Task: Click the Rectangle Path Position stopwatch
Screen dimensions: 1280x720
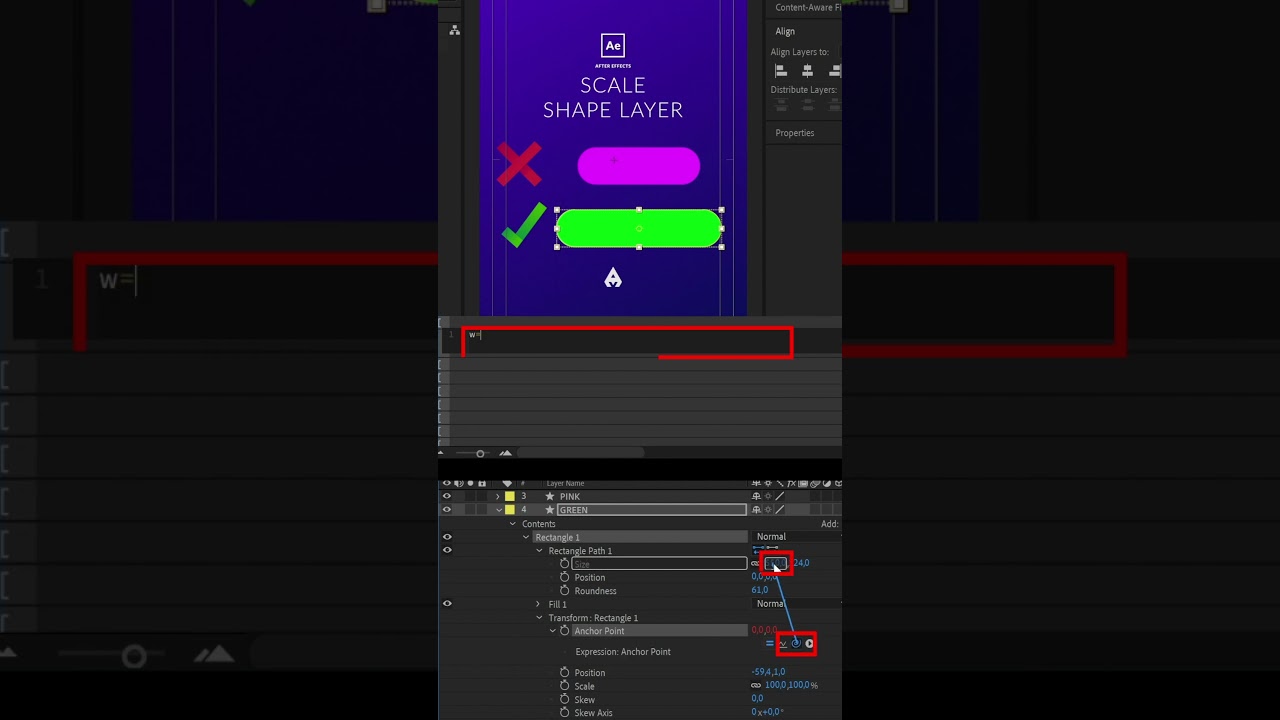Action: tap(564, 577)
